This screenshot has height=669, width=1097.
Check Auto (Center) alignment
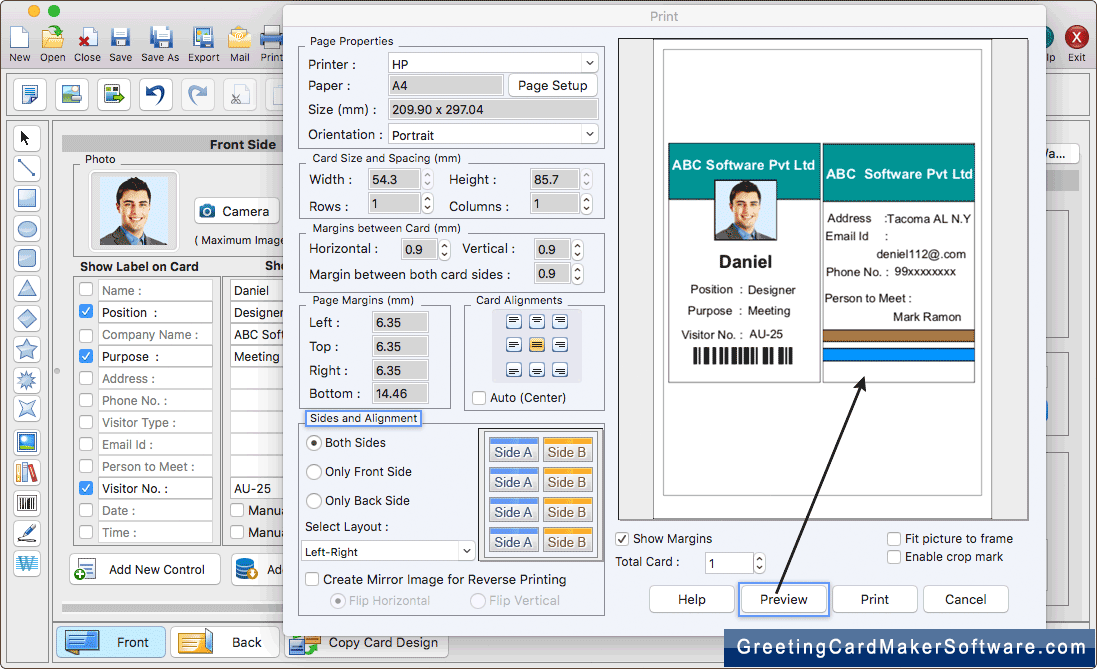[479, 398]
